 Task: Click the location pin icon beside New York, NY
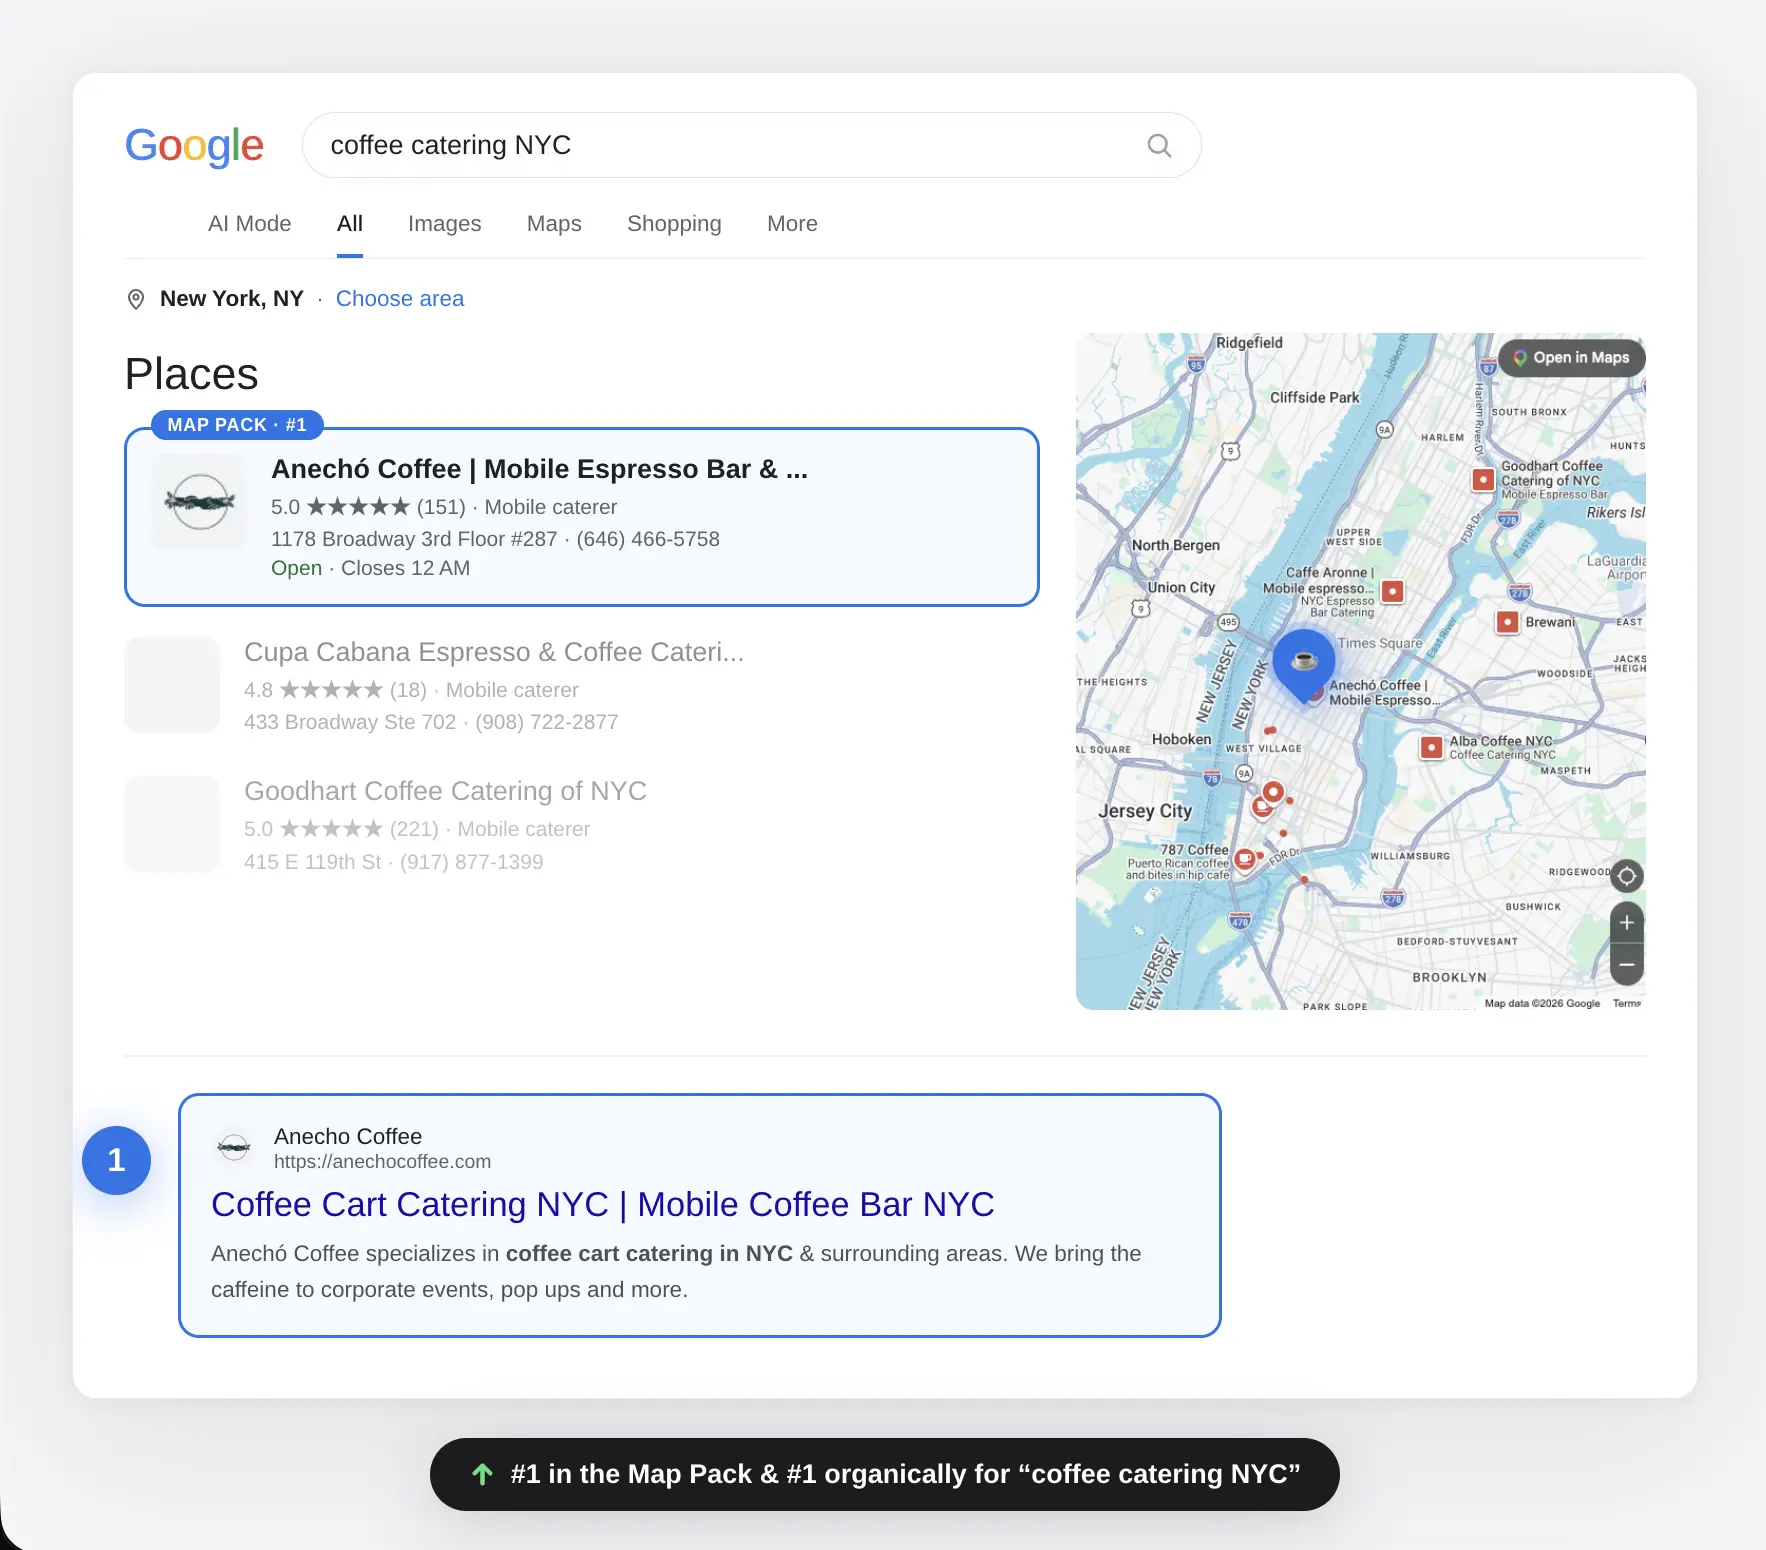click(x=136, y=299)
